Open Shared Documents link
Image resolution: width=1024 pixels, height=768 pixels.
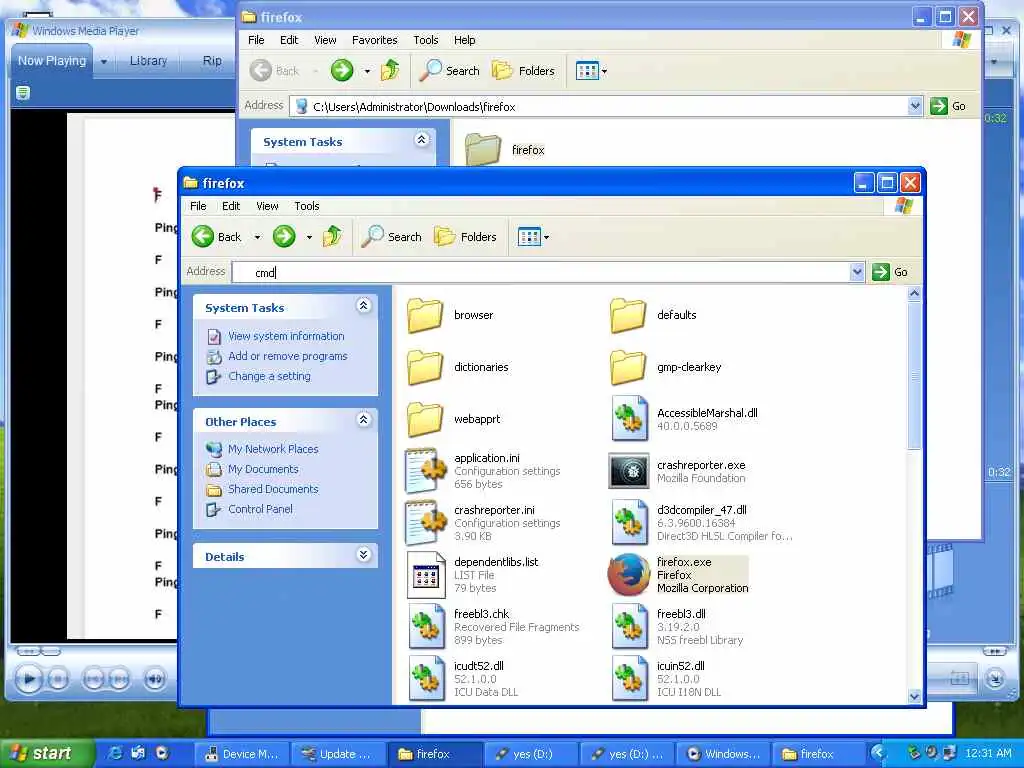point(273,489)
